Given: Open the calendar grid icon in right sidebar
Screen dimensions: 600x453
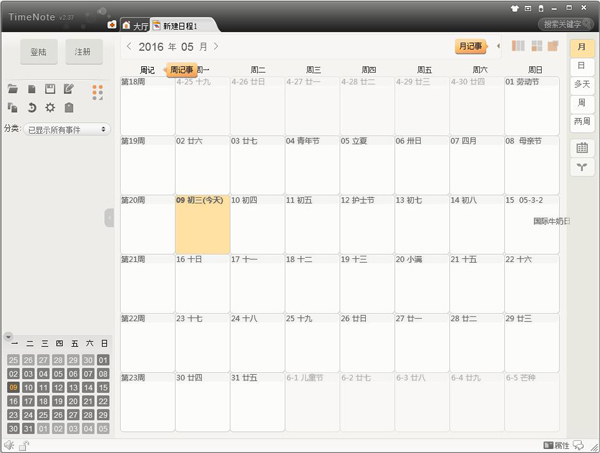Looking at the screenshot, I should [x=582, y=148].
